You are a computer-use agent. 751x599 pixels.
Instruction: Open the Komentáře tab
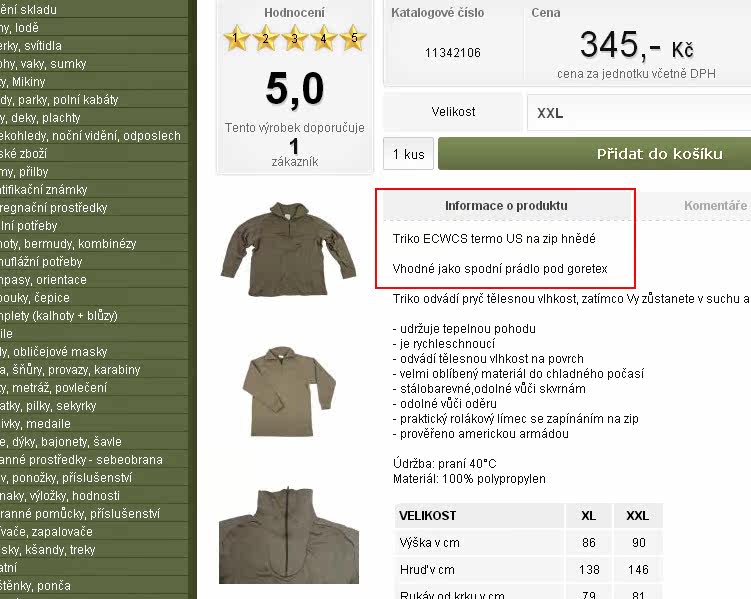(715, 206)
